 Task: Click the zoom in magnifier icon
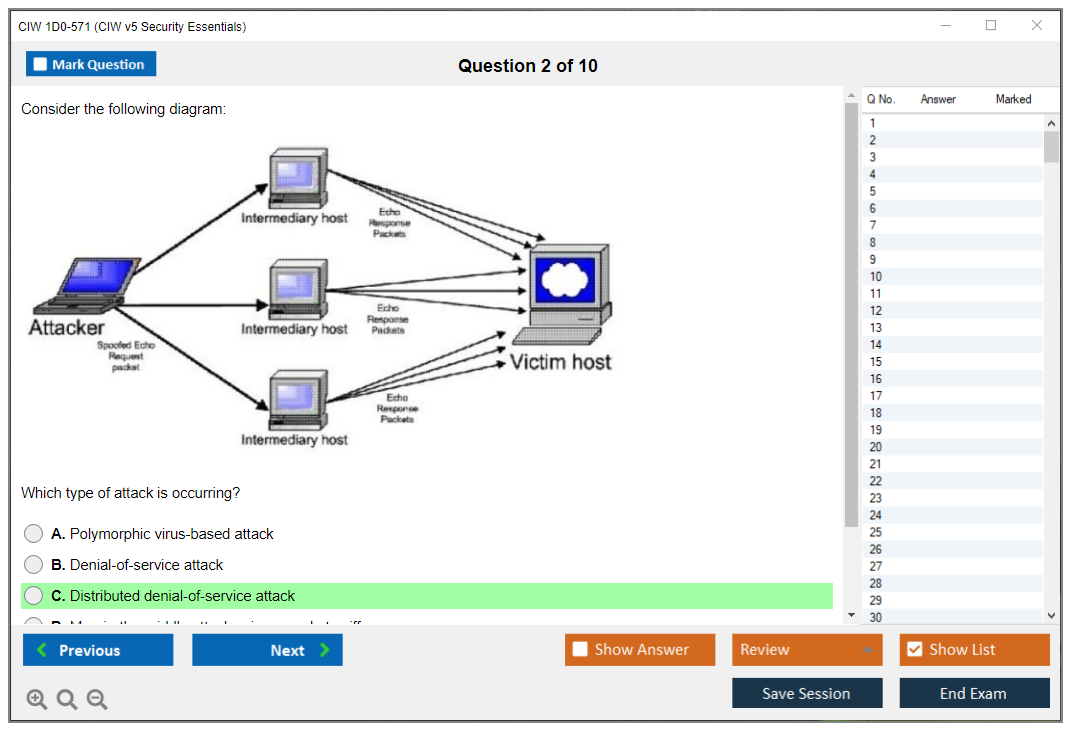37,700
